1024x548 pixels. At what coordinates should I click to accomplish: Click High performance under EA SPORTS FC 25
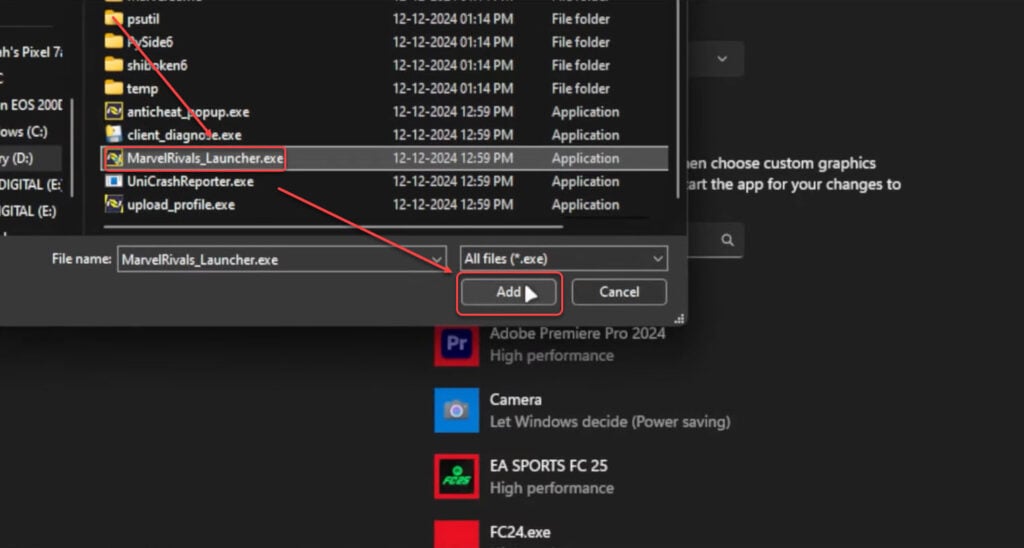click(552, 488)
